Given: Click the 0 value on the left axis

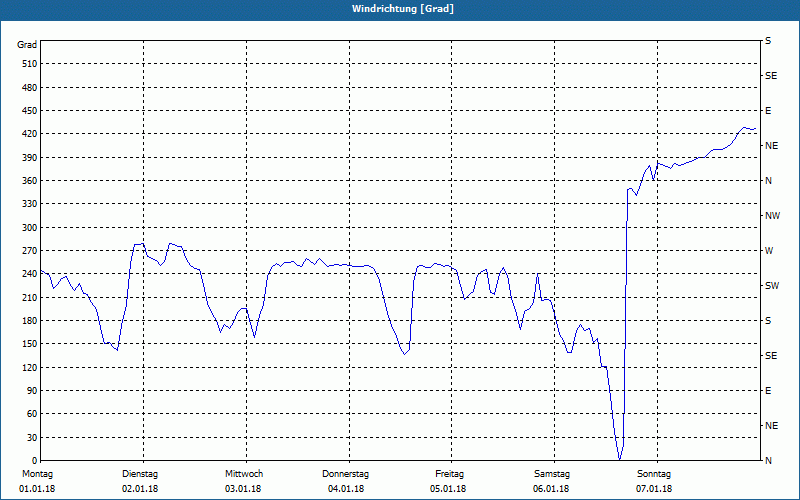Looking at the screenshot, I should tap(34, 461).
